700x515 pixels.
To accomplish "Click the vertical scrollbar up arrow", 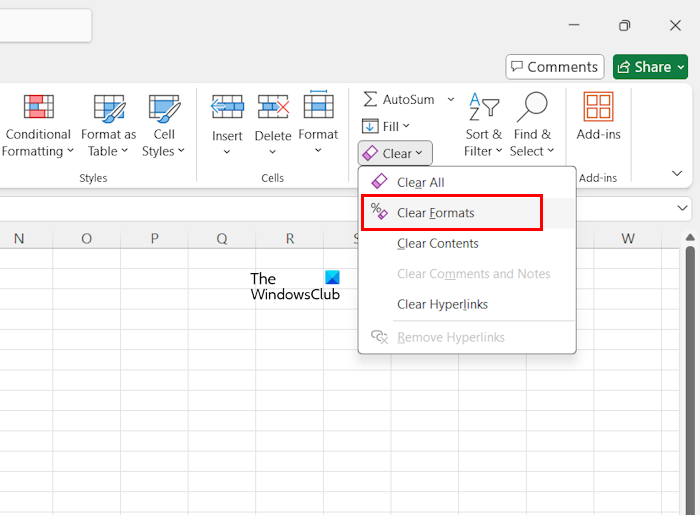I will click(x=690, y=237).
